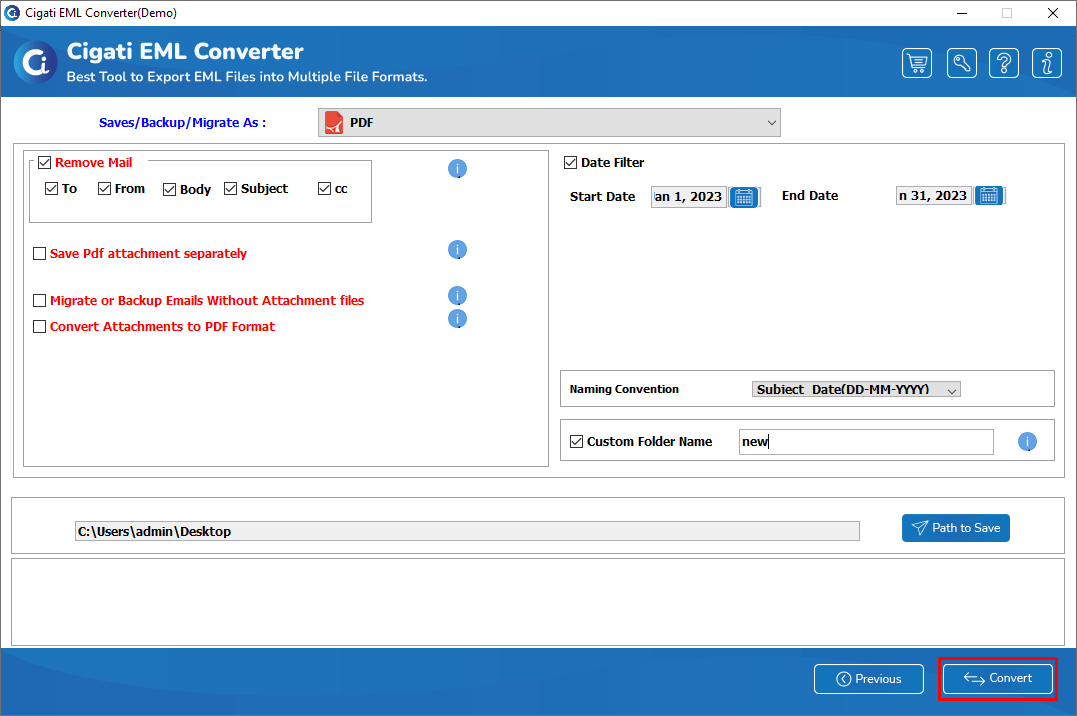Image resolution: width=1077 pixels, height=716 pixels.
Task: Click the Custom Folder Name text field
Action: point(866,442)
